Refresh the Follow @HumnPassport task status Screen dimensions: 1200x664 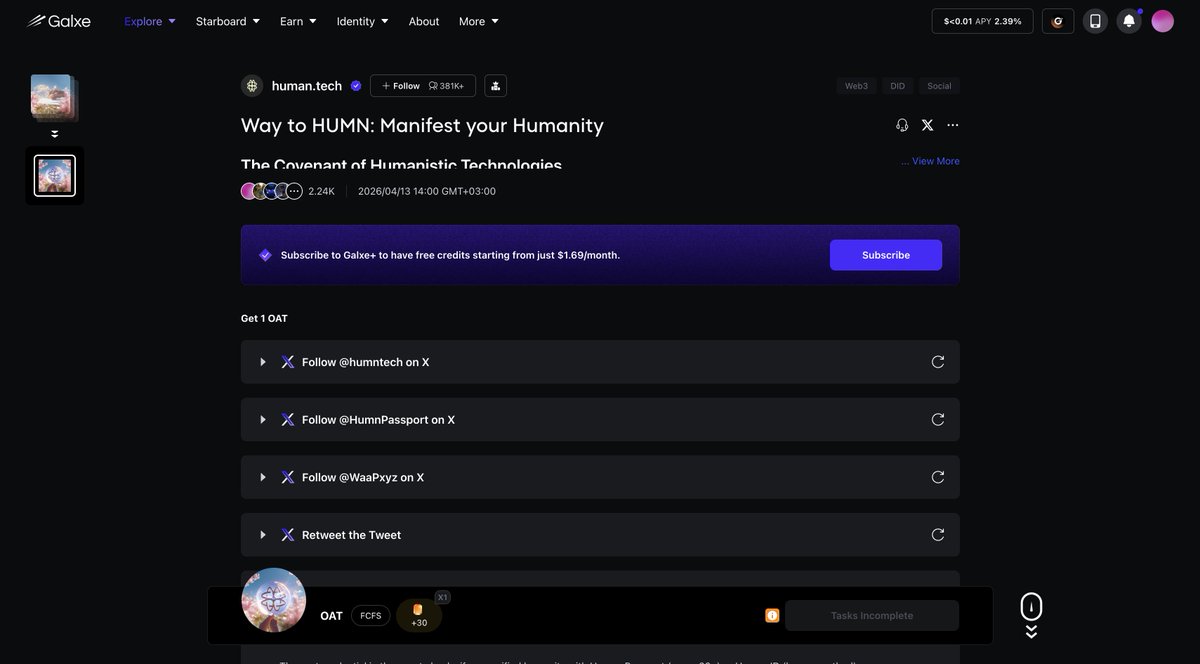pyautogui.click(x=938, y=420)
